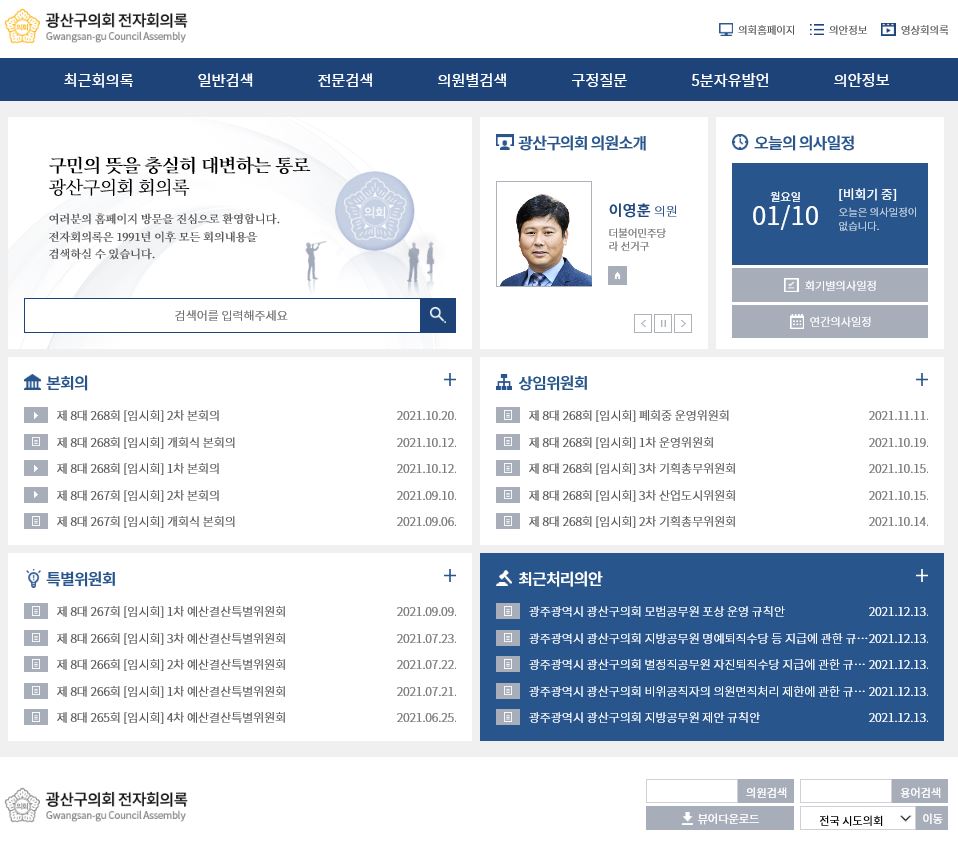
Task: Expand the 상임위원회 section with plus
Action: click(921, 380)
